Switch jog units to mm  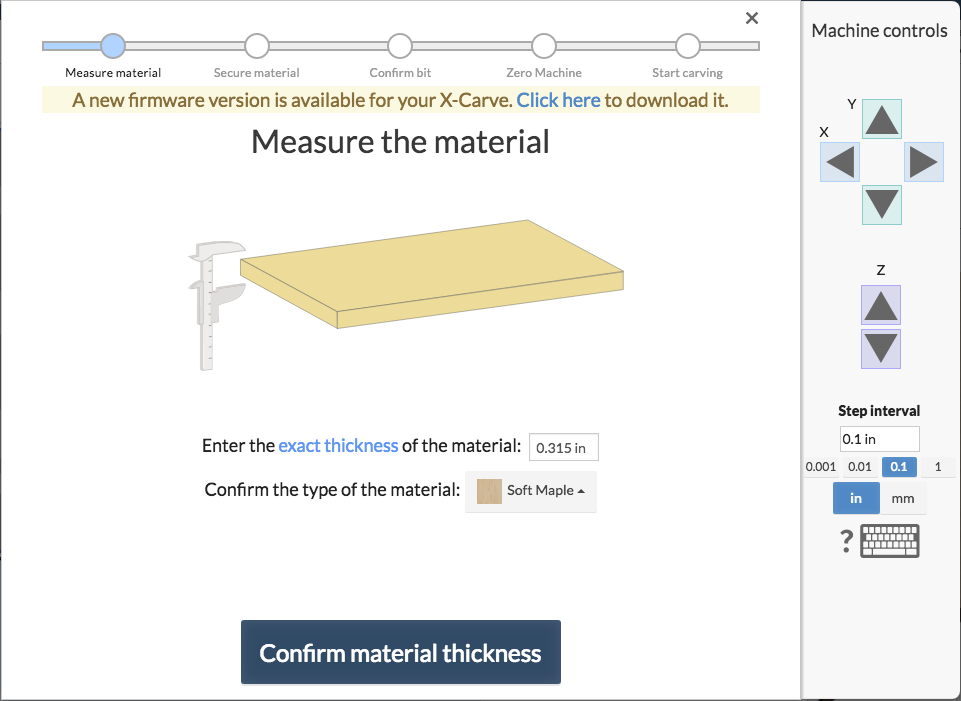pyautogui.click(x=903, y=497)
